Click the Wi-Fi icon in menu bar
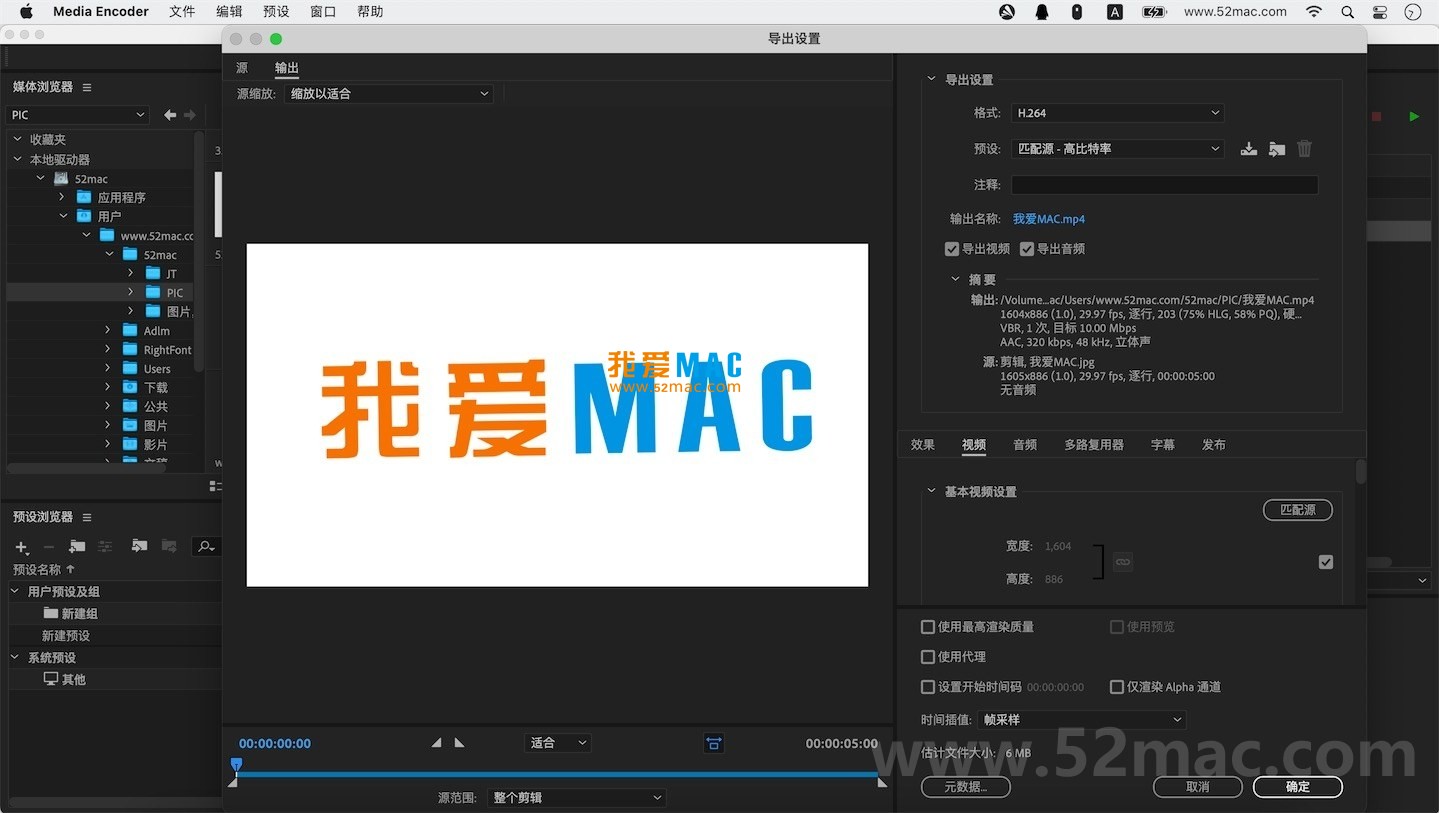 click(1314, 12)
